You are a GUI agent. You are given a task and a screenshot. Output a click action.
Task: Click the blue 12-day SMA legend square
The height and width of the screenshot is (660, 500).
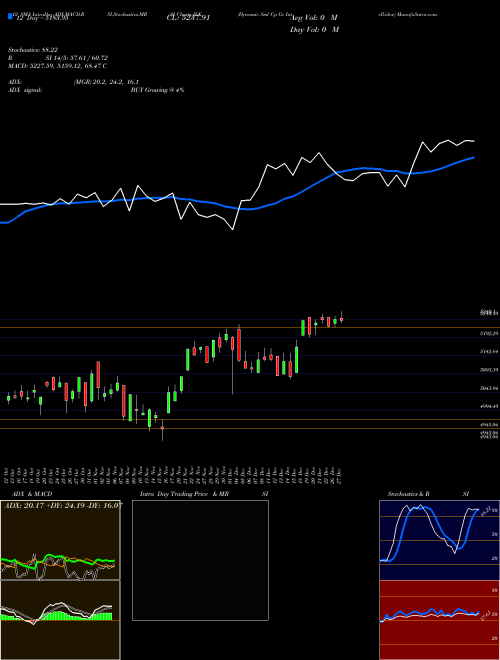[10, 17]
